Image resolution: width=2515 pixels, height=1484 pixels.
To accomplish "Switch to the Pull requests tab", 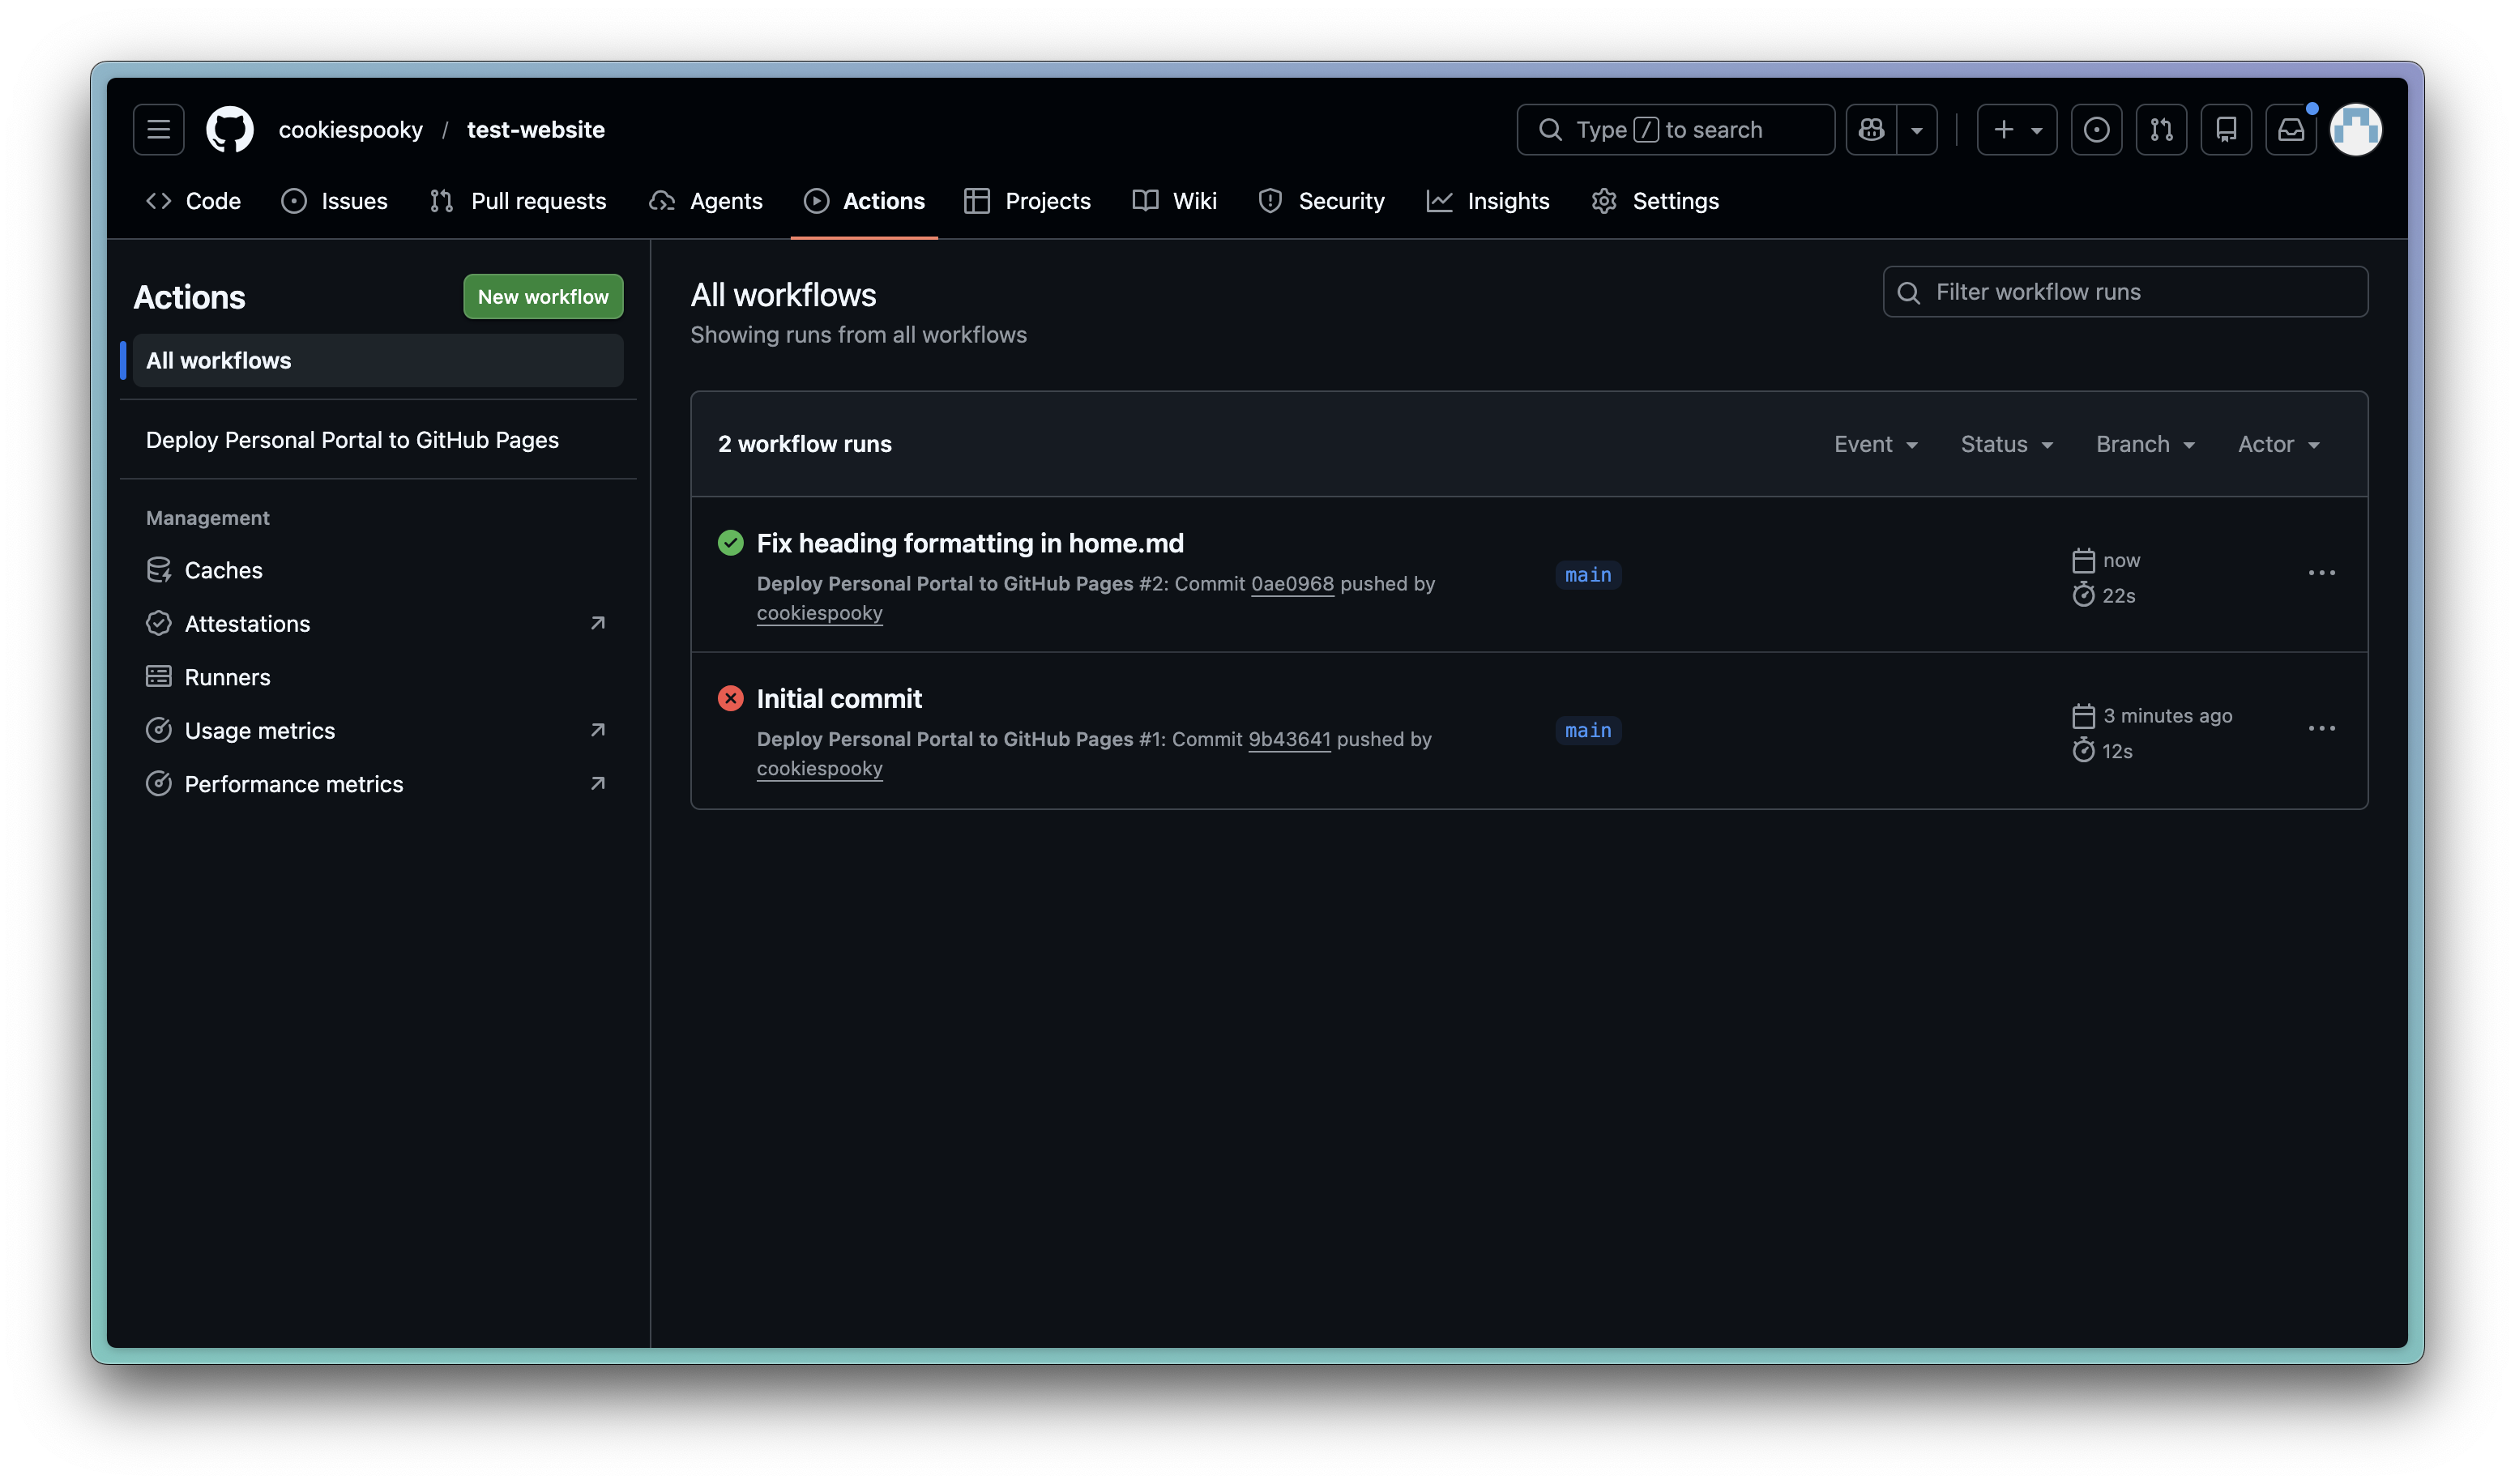I will pos(518,201).
